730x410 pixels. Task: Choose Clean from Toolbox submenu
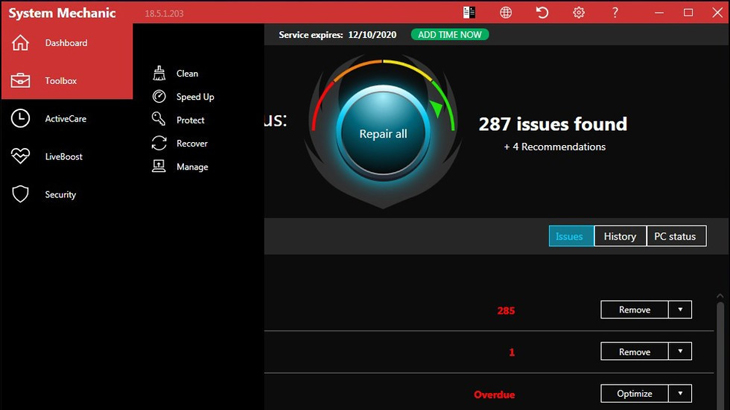click(187, 74)
